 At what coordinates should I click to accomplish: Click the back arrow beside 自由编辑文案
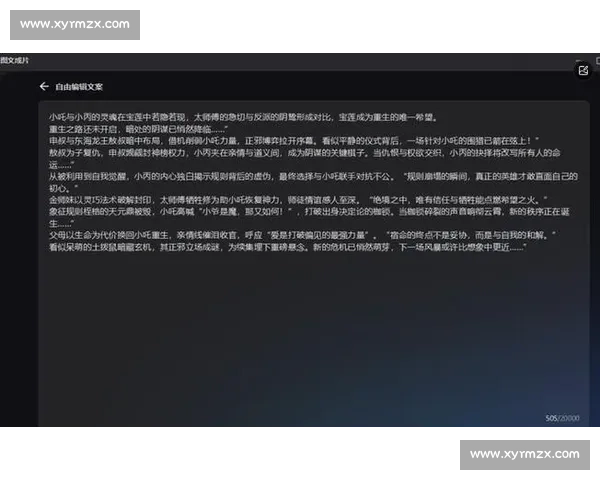pos(44,87)
